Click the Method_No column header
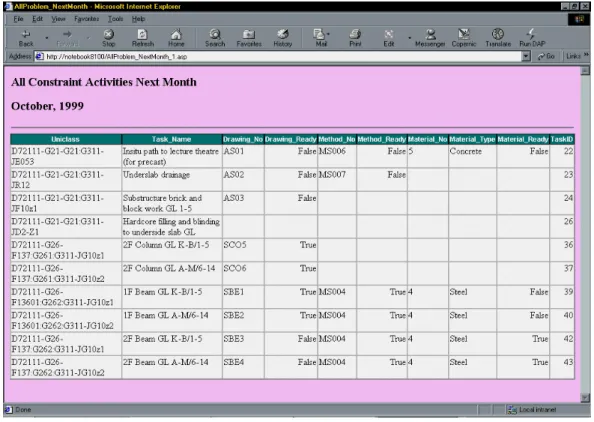Viewport: 594px width, 422px height. [336, 139]
